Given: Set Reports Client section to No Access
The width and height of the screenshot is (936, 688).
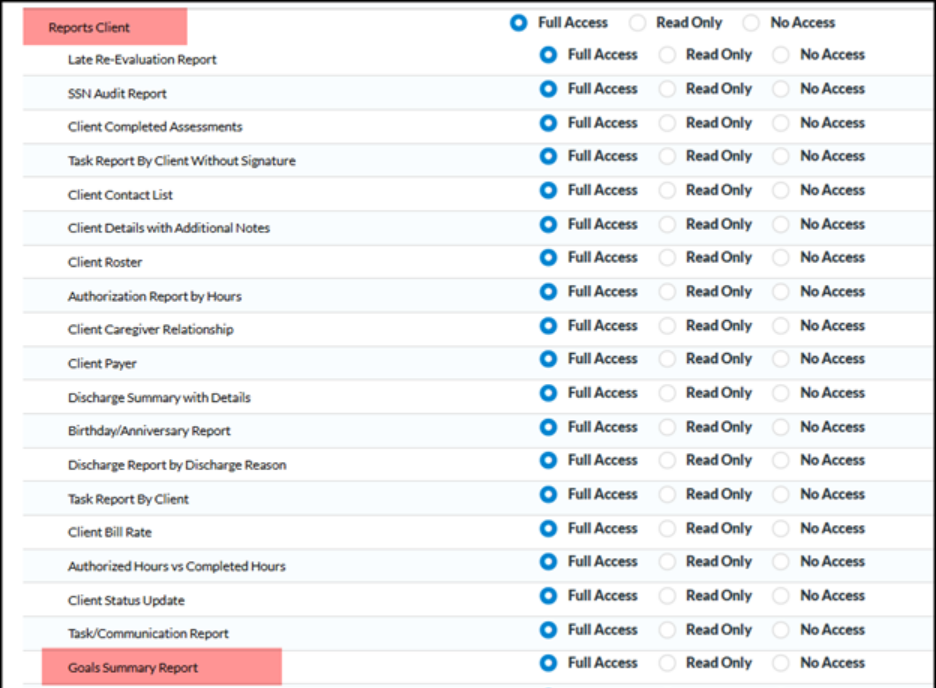Looking at the screenshot, I should click(751, 22).
